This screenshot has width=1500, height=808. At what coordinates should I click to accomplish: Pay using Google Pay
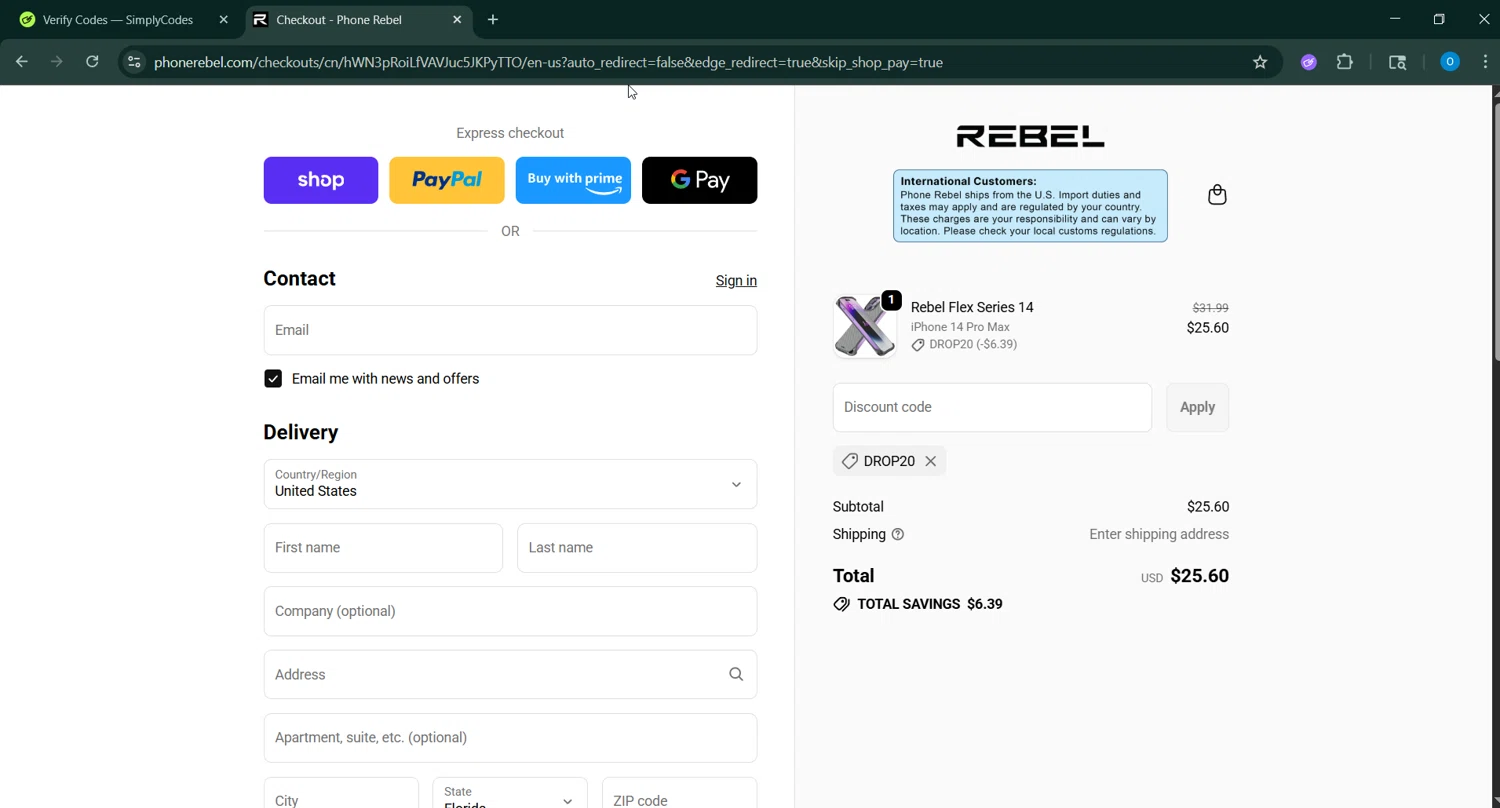pyautogui.click(x=699, y=180)
